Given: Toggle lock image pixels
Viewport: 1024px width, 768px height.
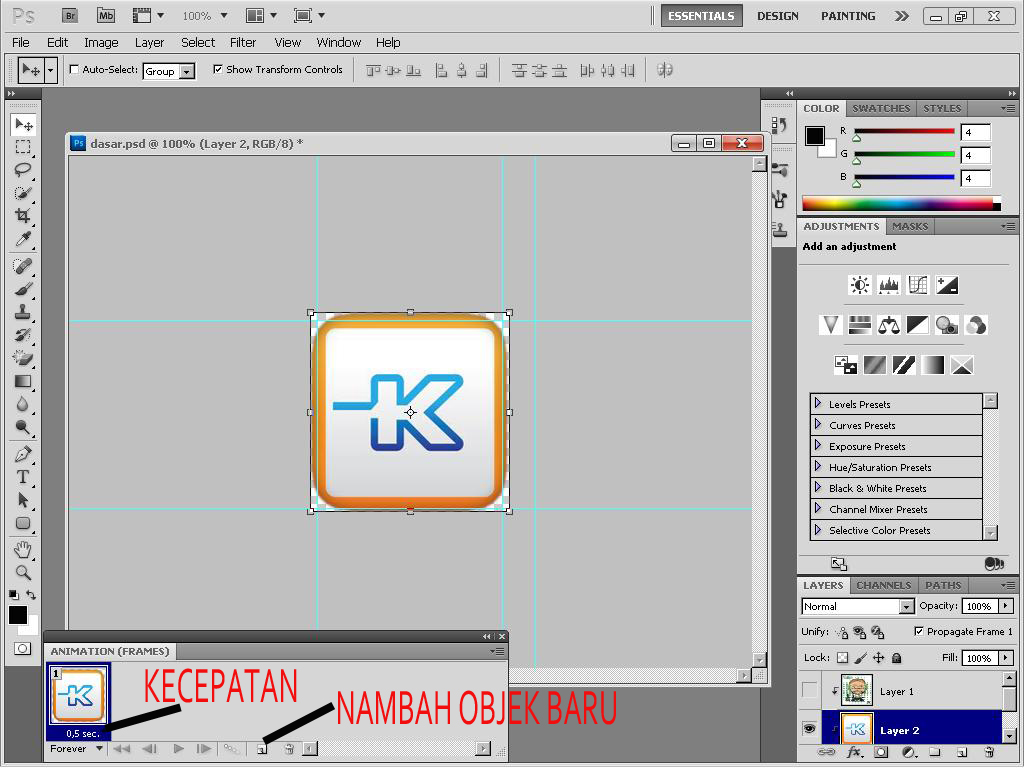Looking at the screenshot, I should click(861, 658).
